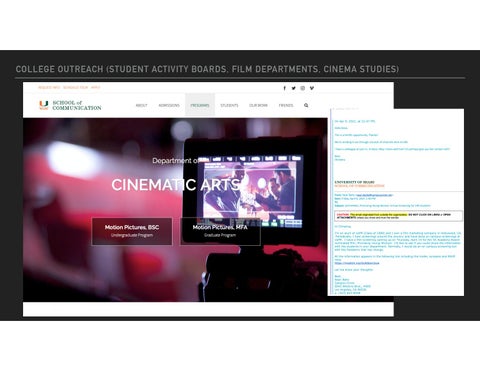The image size is (480, 371).
Task: Open the Admissions menu item
Action: (x=169, y=105)
